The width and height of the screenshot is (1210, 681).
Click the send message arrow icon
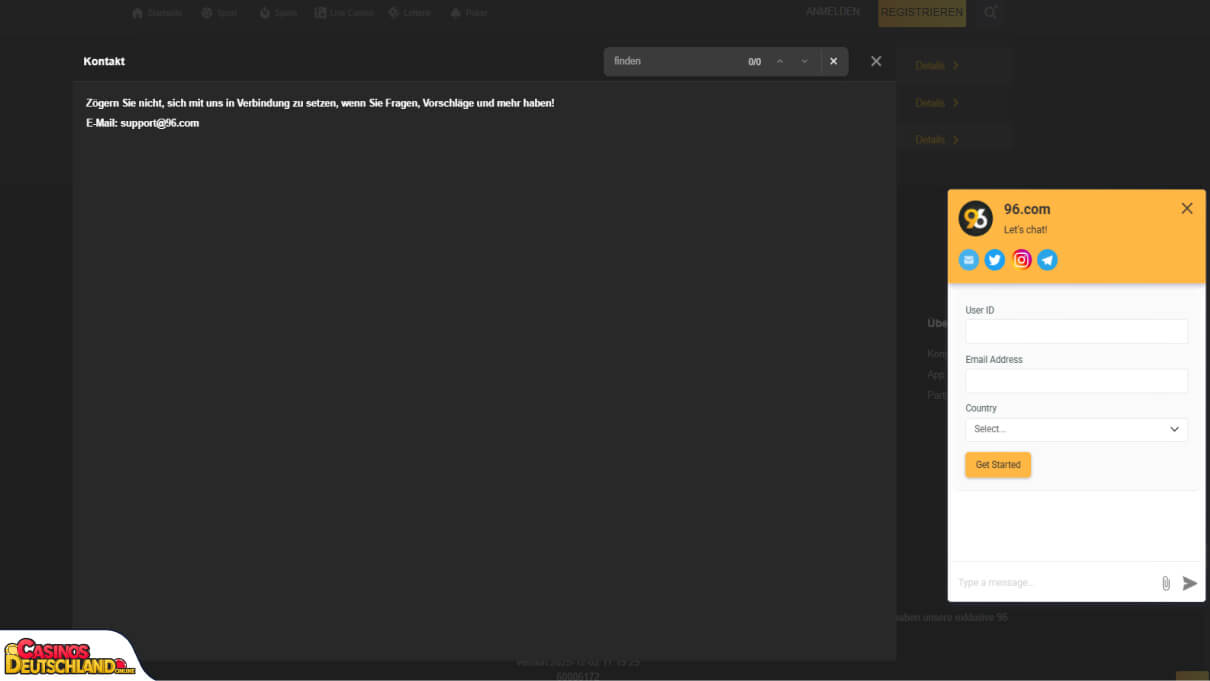tap(1190, 583)
